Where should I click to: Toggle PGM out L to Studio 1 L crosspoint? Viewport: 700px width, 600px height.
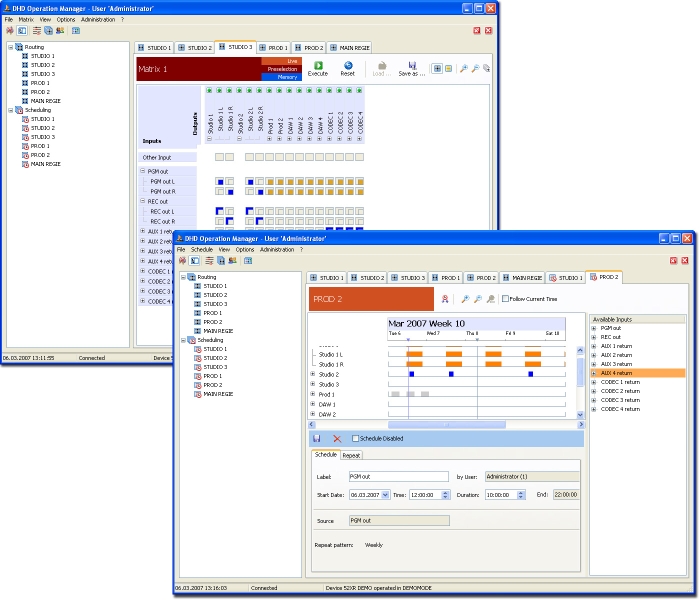click(x=220, y=181)
